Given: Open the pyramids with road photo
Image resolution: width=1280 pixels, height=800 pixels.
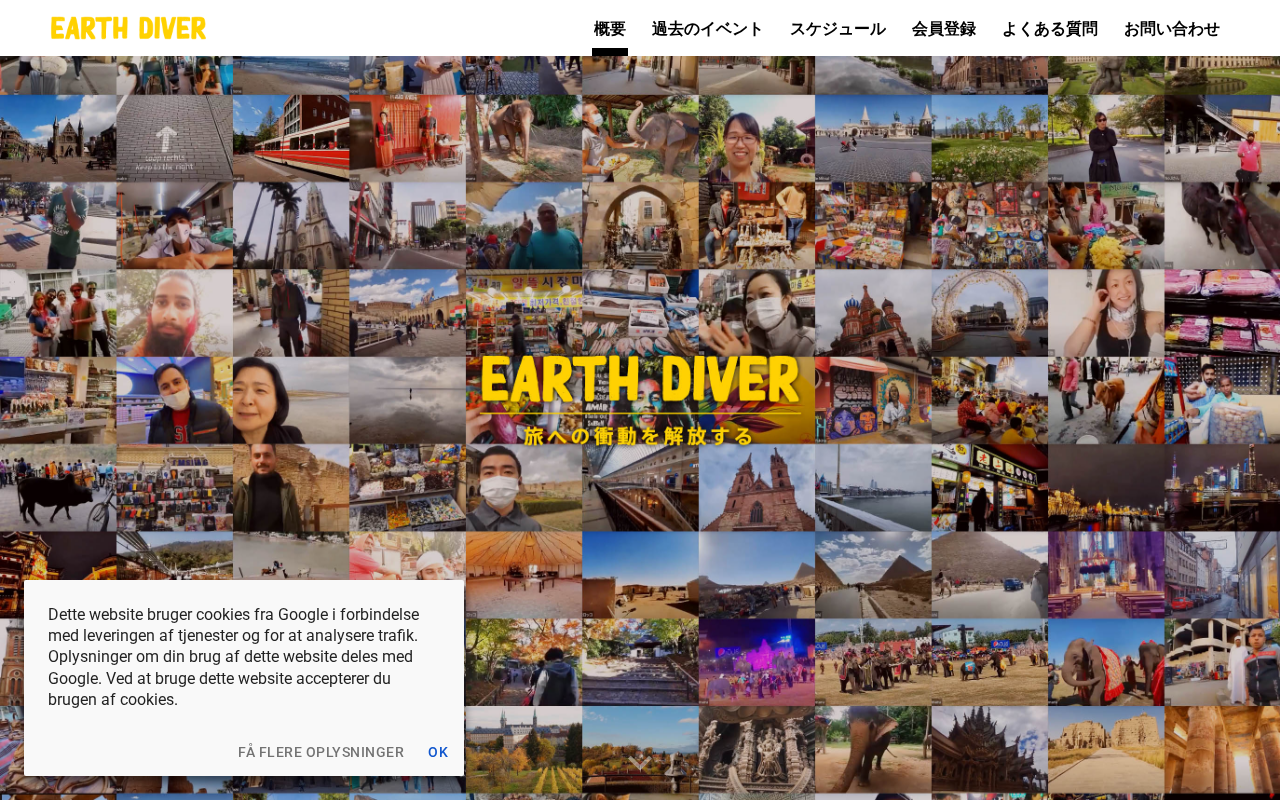Looking at the screenshot, I should (873, 574).
